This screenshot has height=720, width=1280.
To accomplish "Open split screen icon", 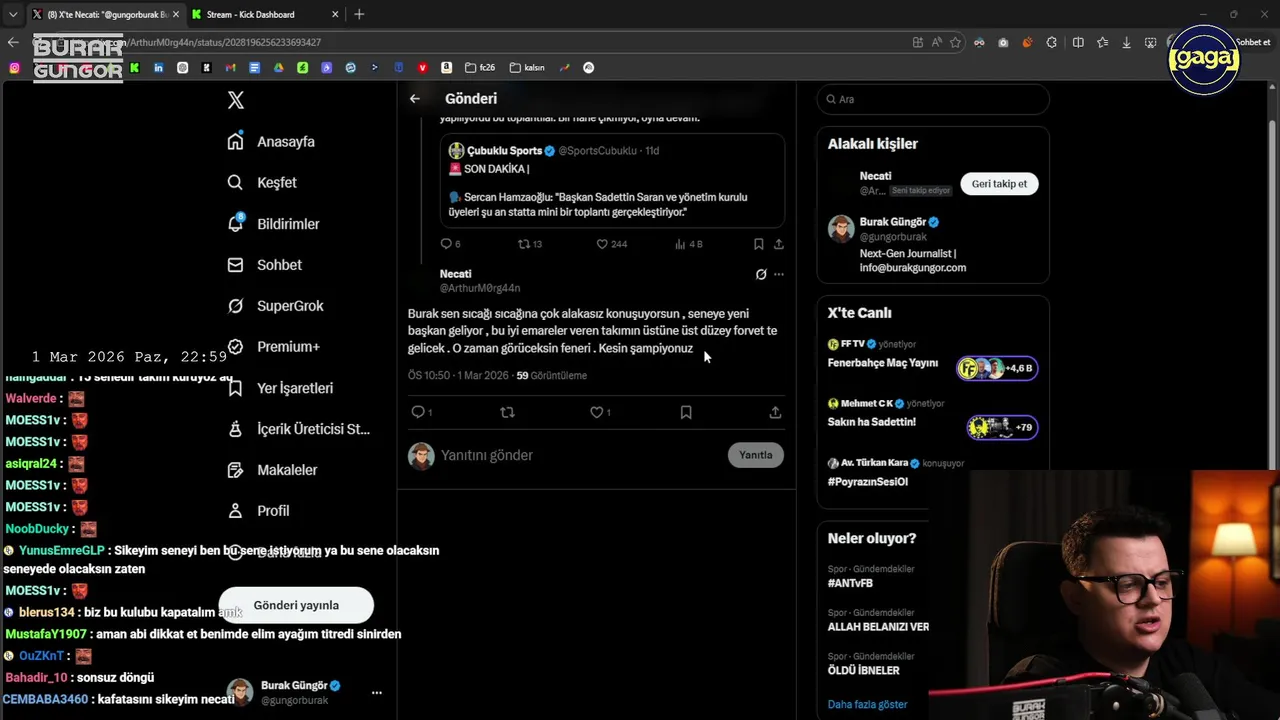I will (x=1078, y=42).
